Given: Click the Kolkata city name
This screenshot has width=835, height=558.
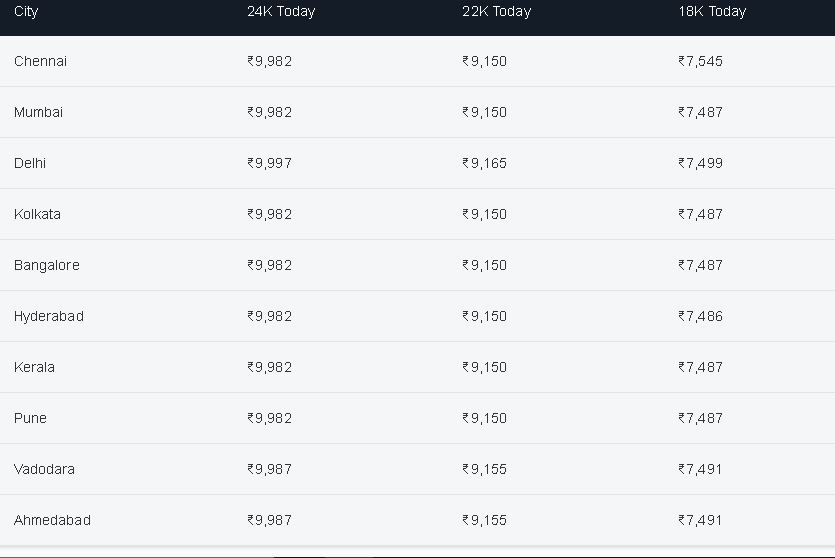Looking at the screenshot, I should click(37, 214).
